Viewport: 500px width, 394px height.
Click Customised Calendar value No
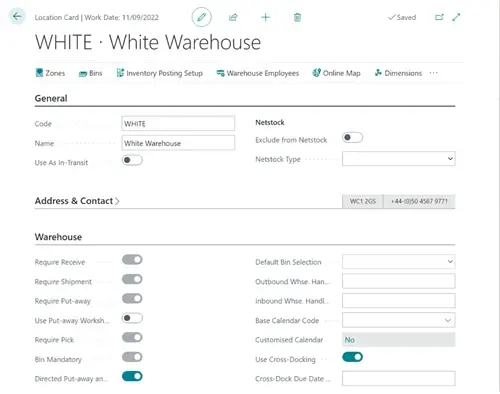[x=399, y=340]
